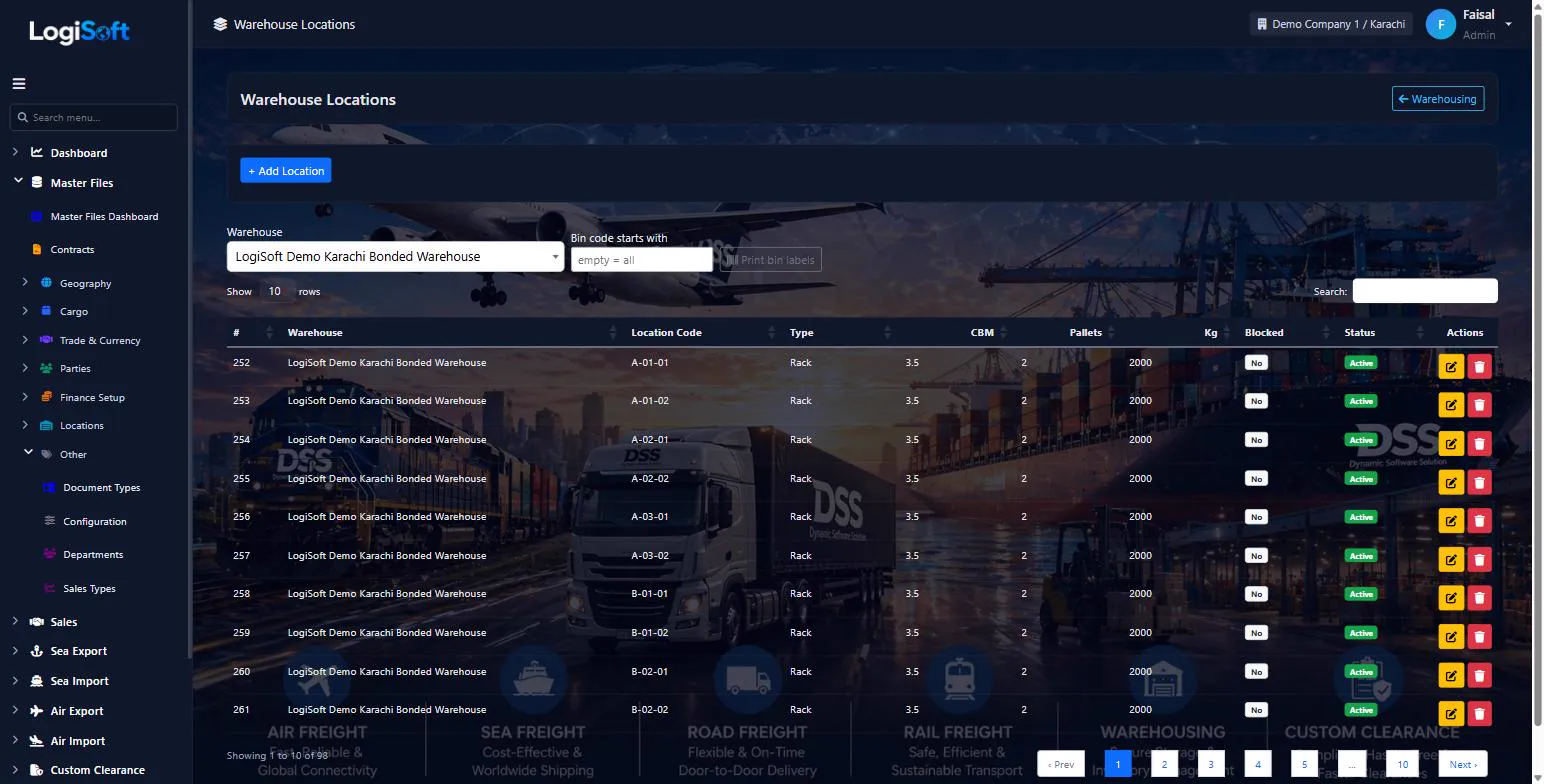1544x784 pixels.
Task: Go to Next page of results
Action: (1462, 764)
